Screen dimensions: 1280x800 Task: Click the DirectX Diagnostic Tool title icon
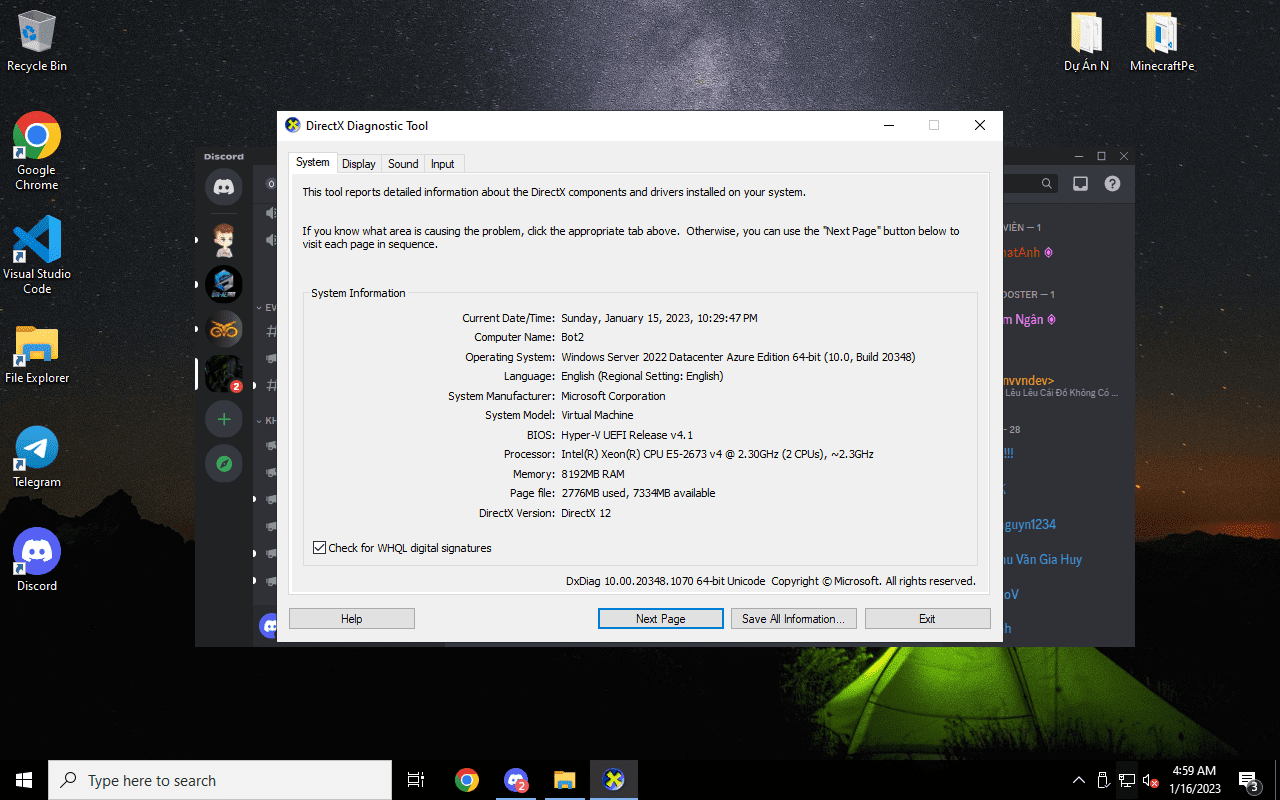point(293,125)
